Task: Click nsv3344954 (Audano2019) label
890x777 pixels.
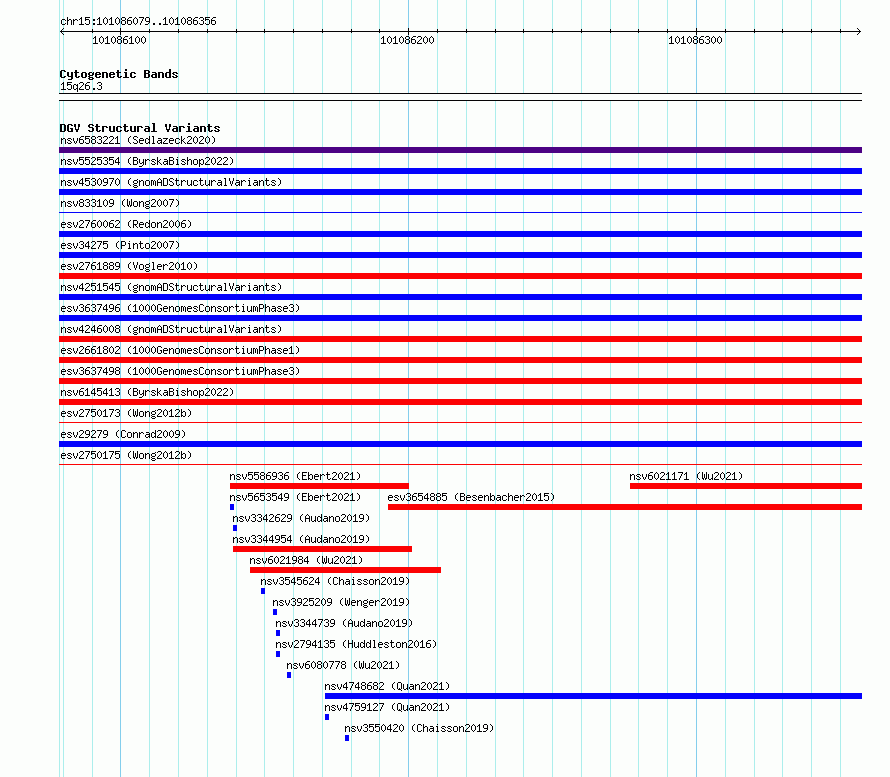Action: click(x=301, y=539)
